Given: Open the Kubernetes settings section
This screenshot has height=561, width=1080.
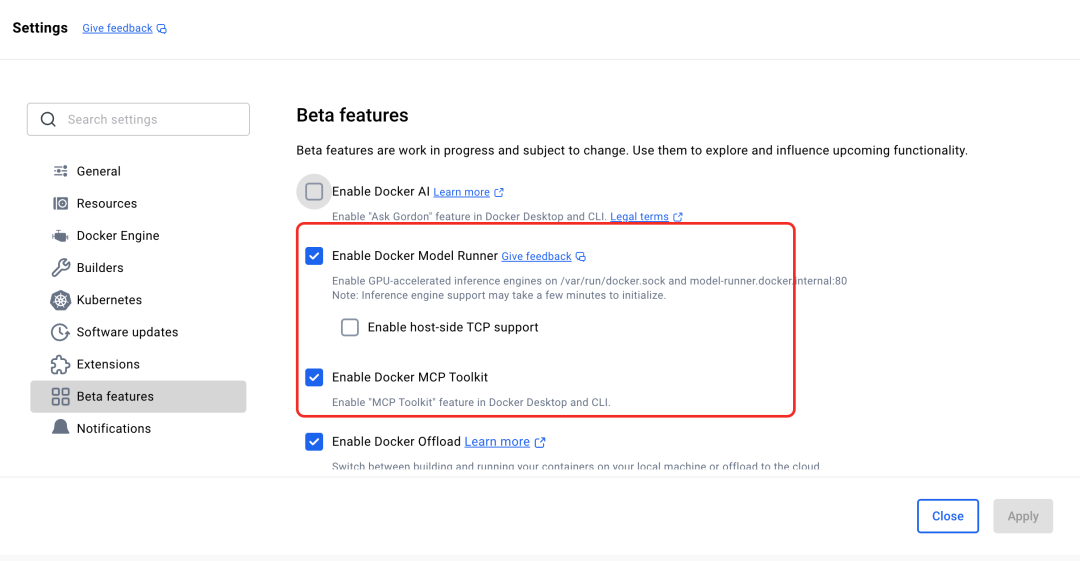Looking at the screenshot, I should coord(109,300).
